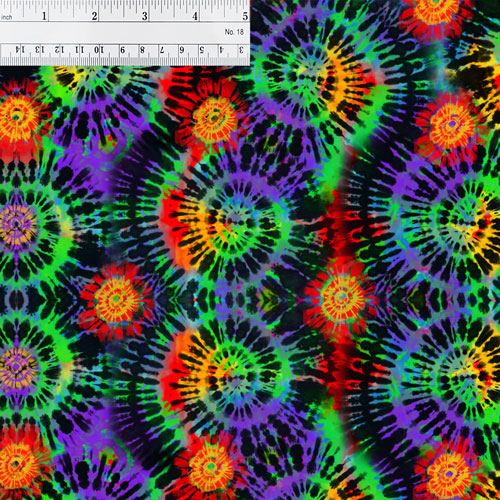Click the 4 inch mark on ruler
The image size is (500, 500).
tap(195, 16)
